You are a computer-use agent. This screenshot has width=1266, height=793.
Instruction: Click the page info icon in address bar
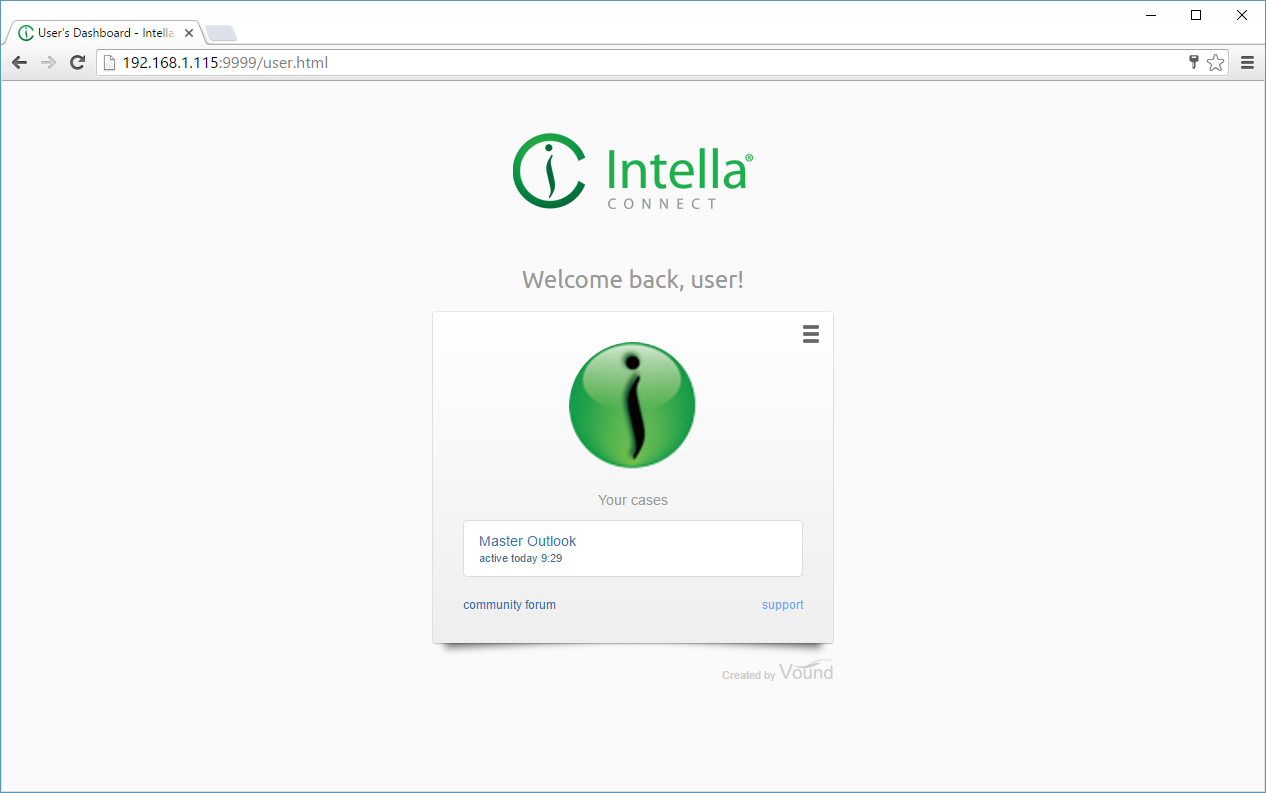(x=107, y=62)
